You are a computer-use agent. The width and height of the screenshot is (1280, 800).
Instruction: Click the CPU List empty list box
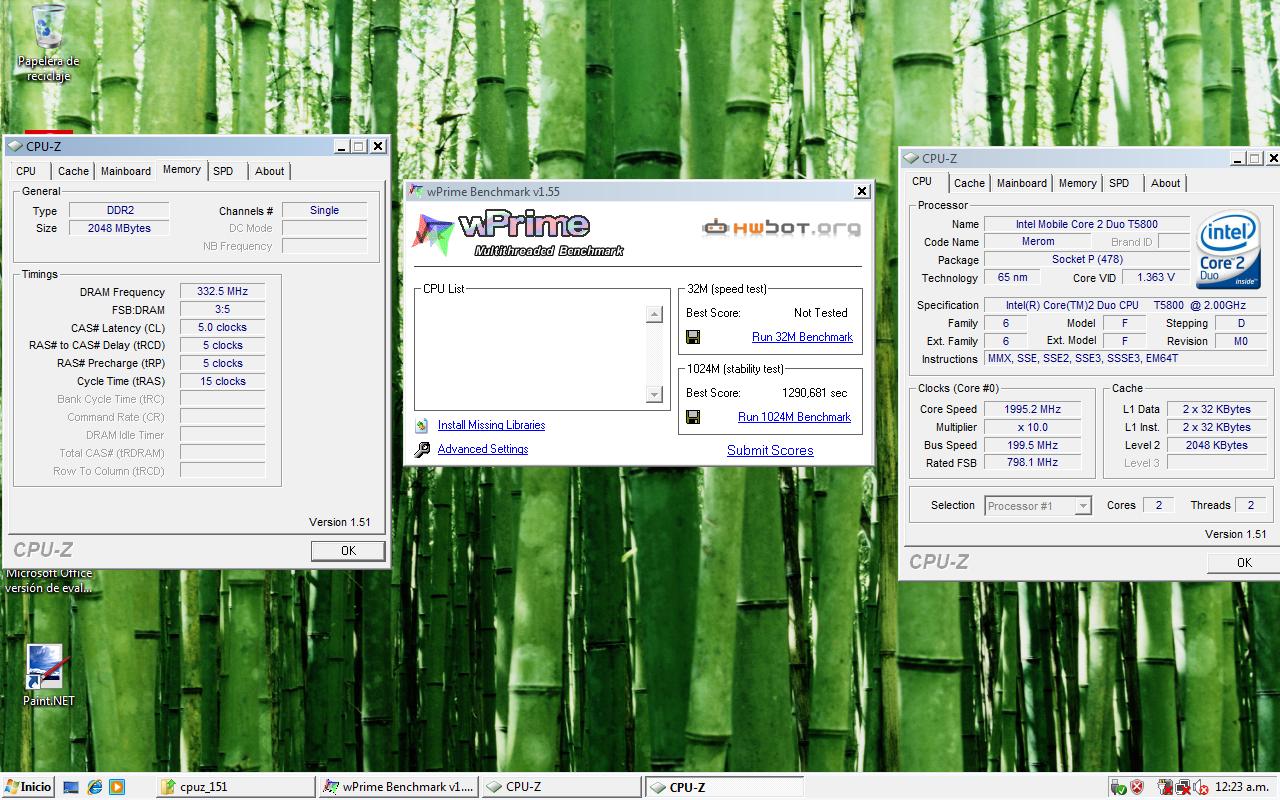(540, 354)
